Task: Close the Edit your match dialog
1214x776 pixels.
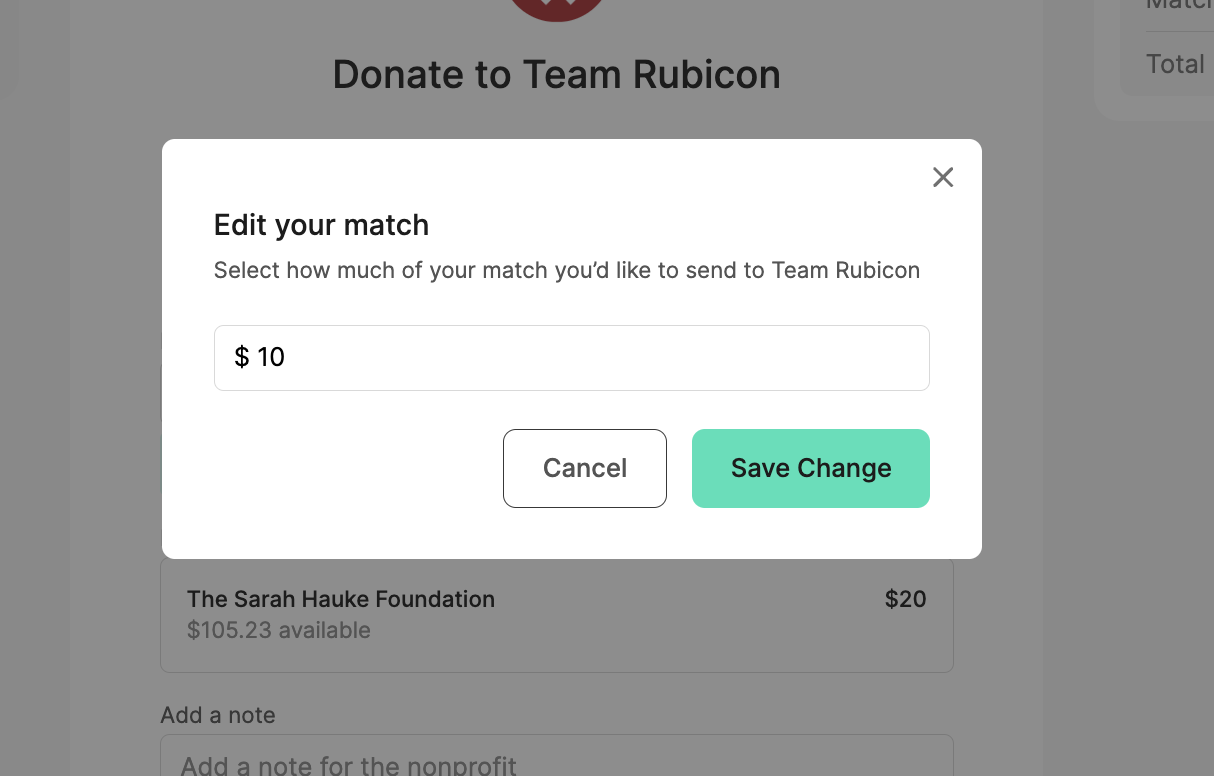Action: click(943, 177)
